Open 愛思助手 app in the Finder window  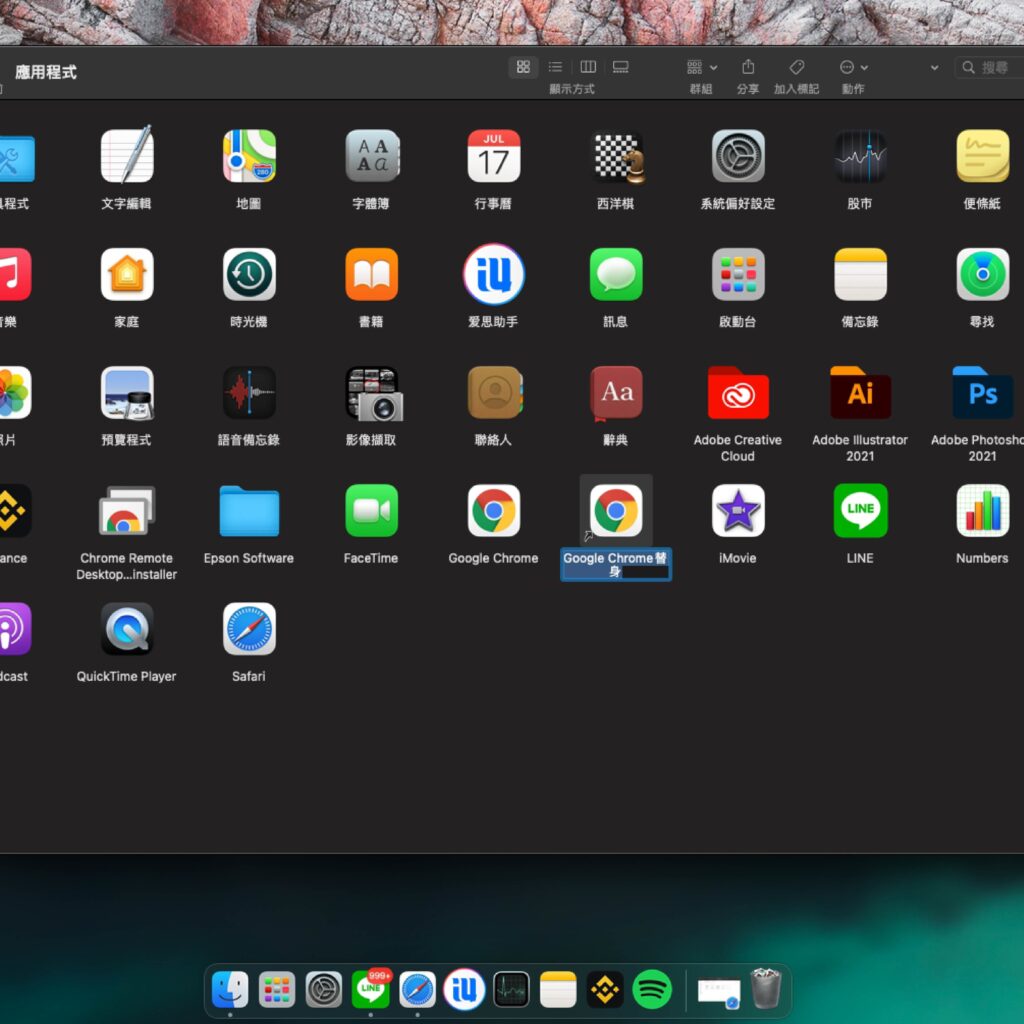[x=494, y=274]
